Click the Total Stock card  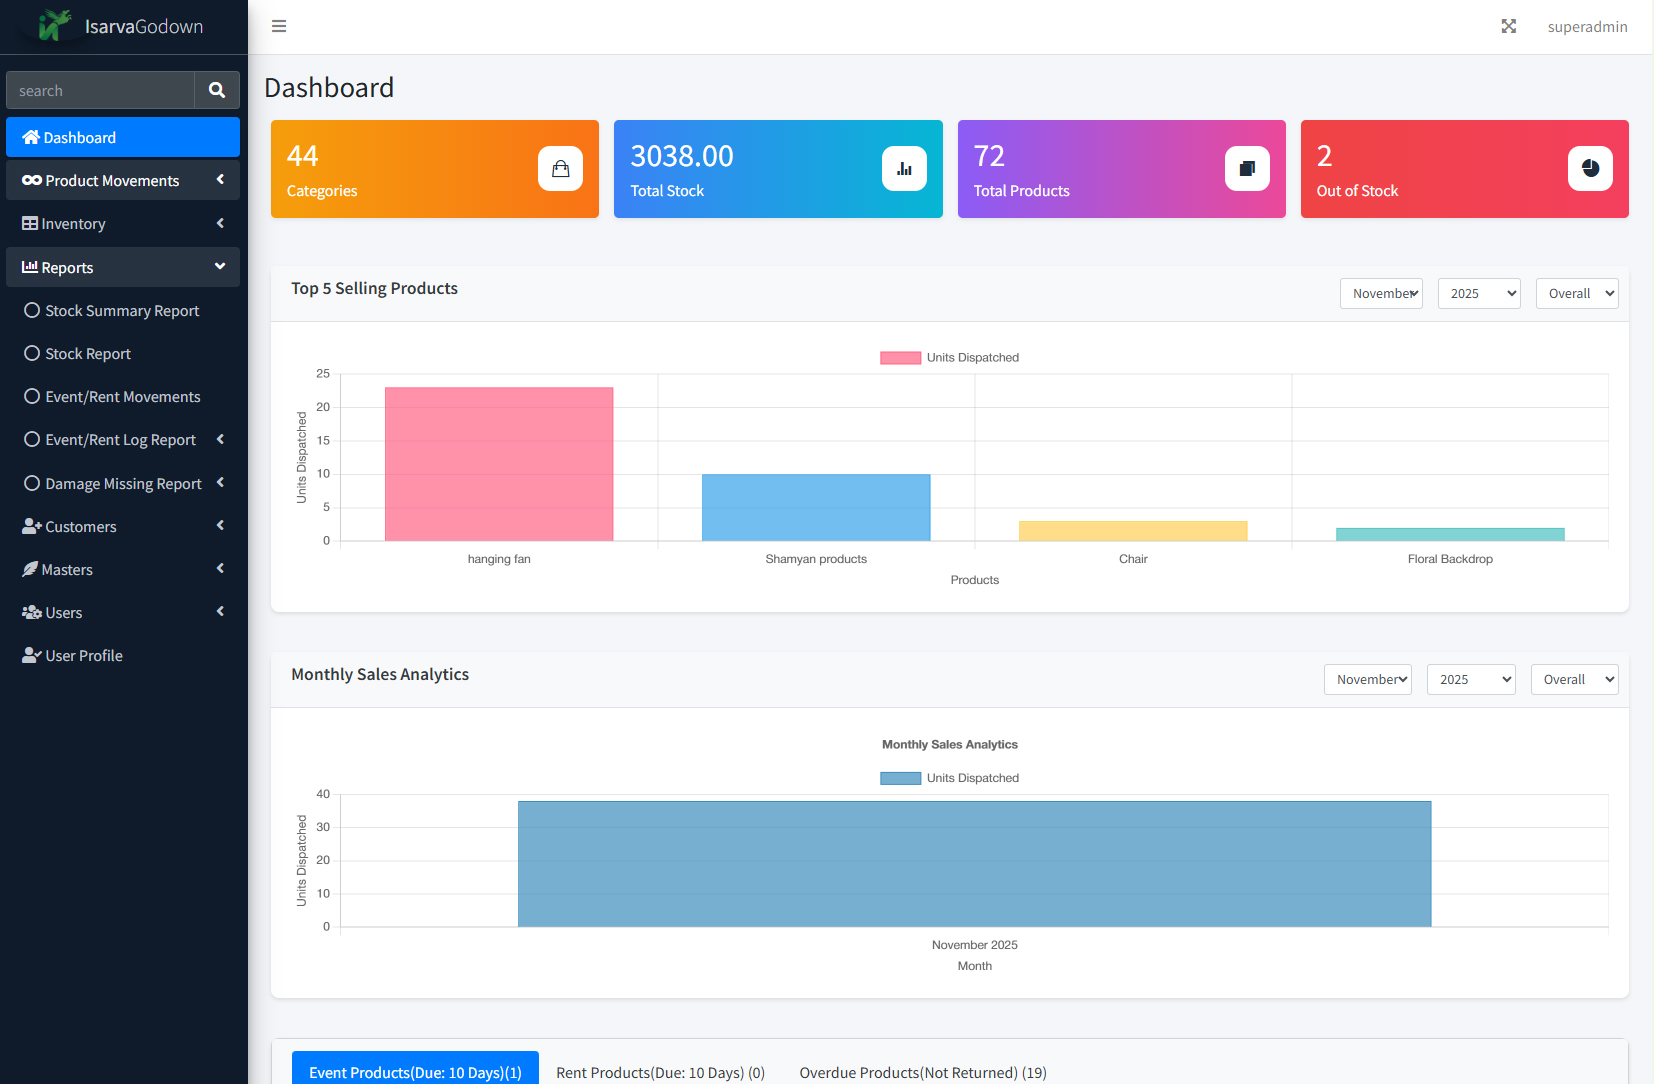tap(778, 169)
